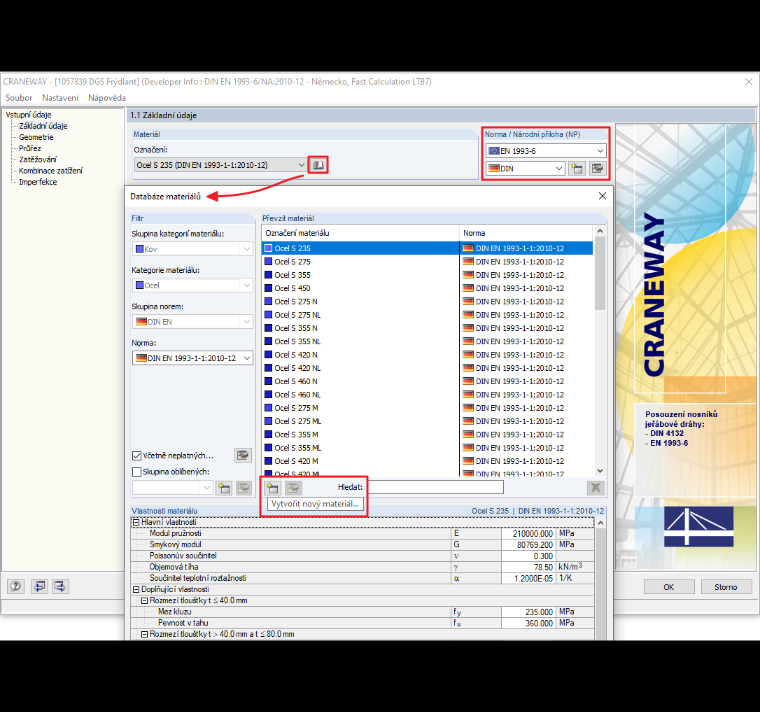The width and height of the screenshot is (760, 712).
Task: Click edit material icon beside Hledat
Action: pyautogui.click(x=293, y=488)
